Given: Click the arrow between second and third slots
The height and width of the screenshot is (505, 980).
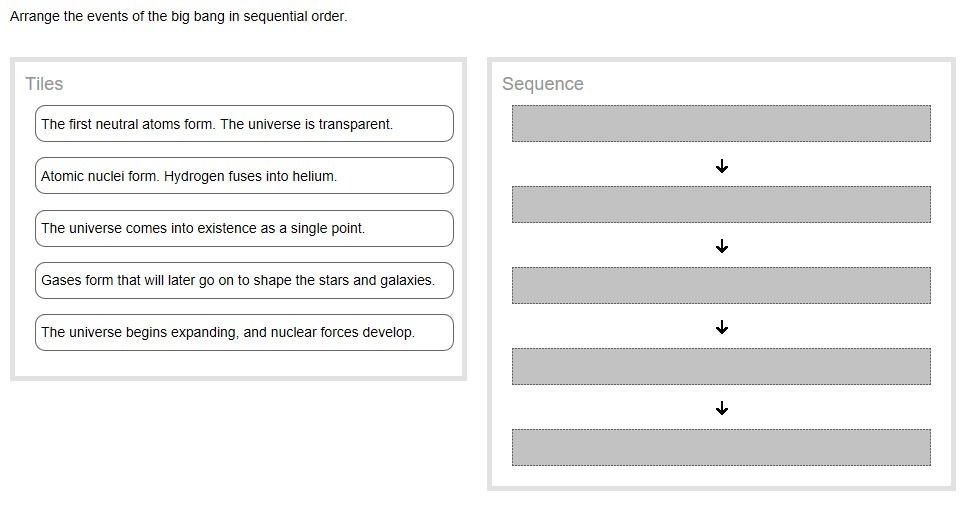Looking at the screenshot, I should coord(722,247).
